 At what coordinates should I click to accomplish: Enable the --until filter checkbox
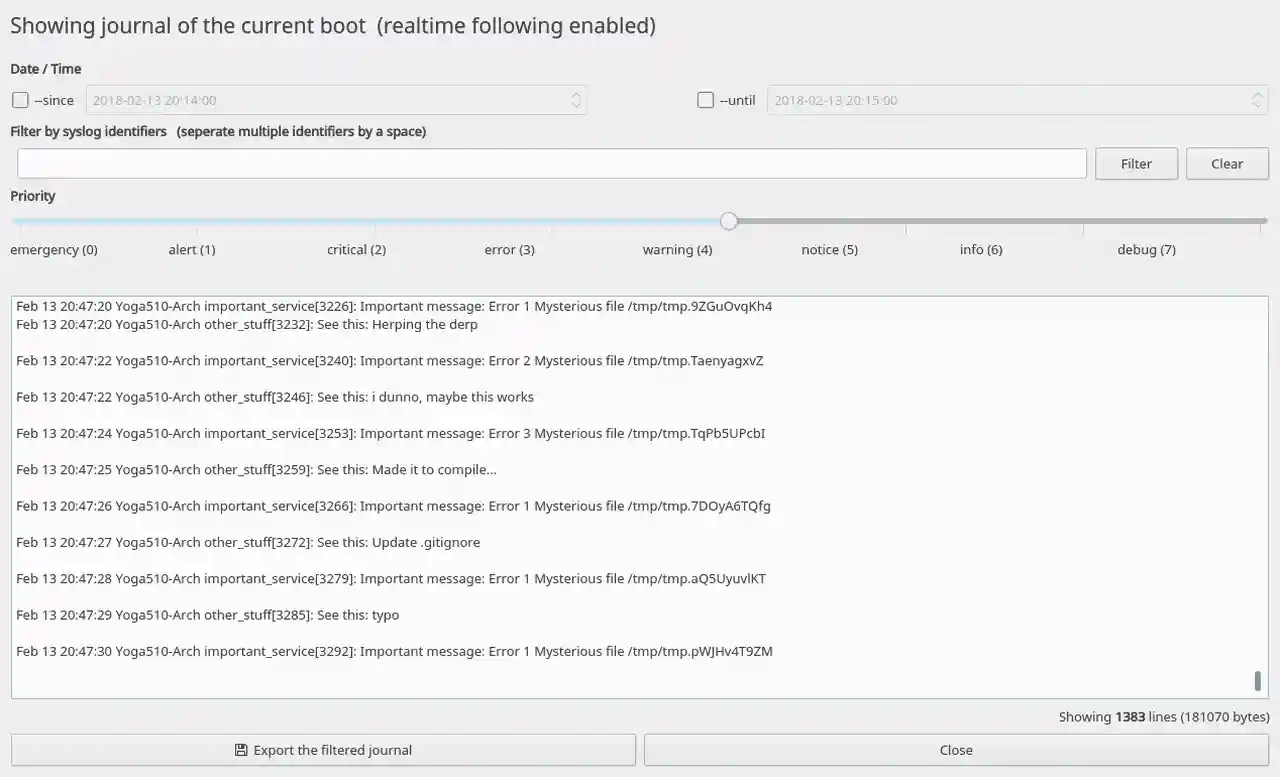pos(705,100)
